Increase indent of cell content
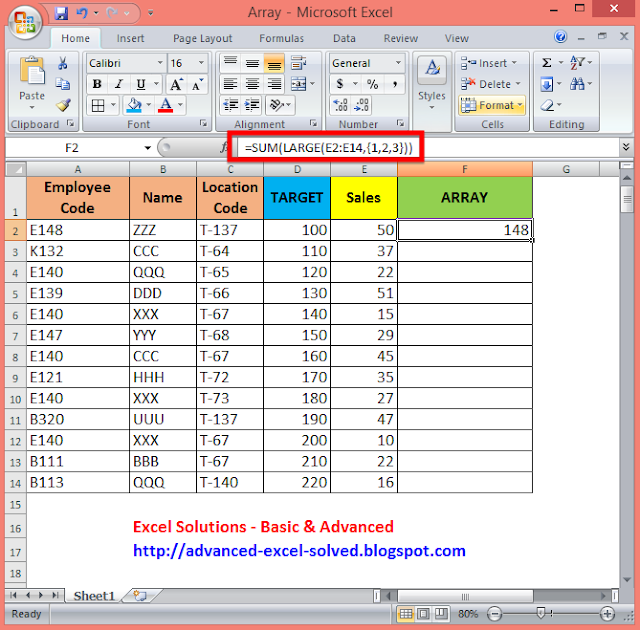 pyautogui.click(x=252, y=105)
